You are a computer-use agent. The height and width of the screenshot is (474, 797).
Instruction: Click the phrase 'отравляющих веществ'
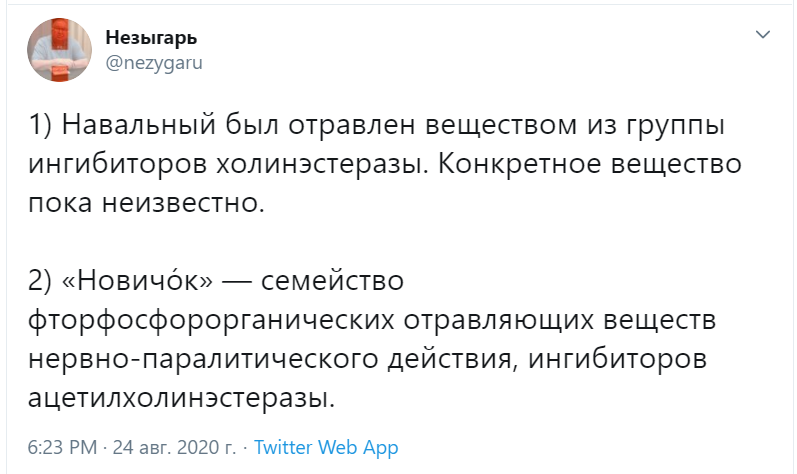(x=560, y=321)
